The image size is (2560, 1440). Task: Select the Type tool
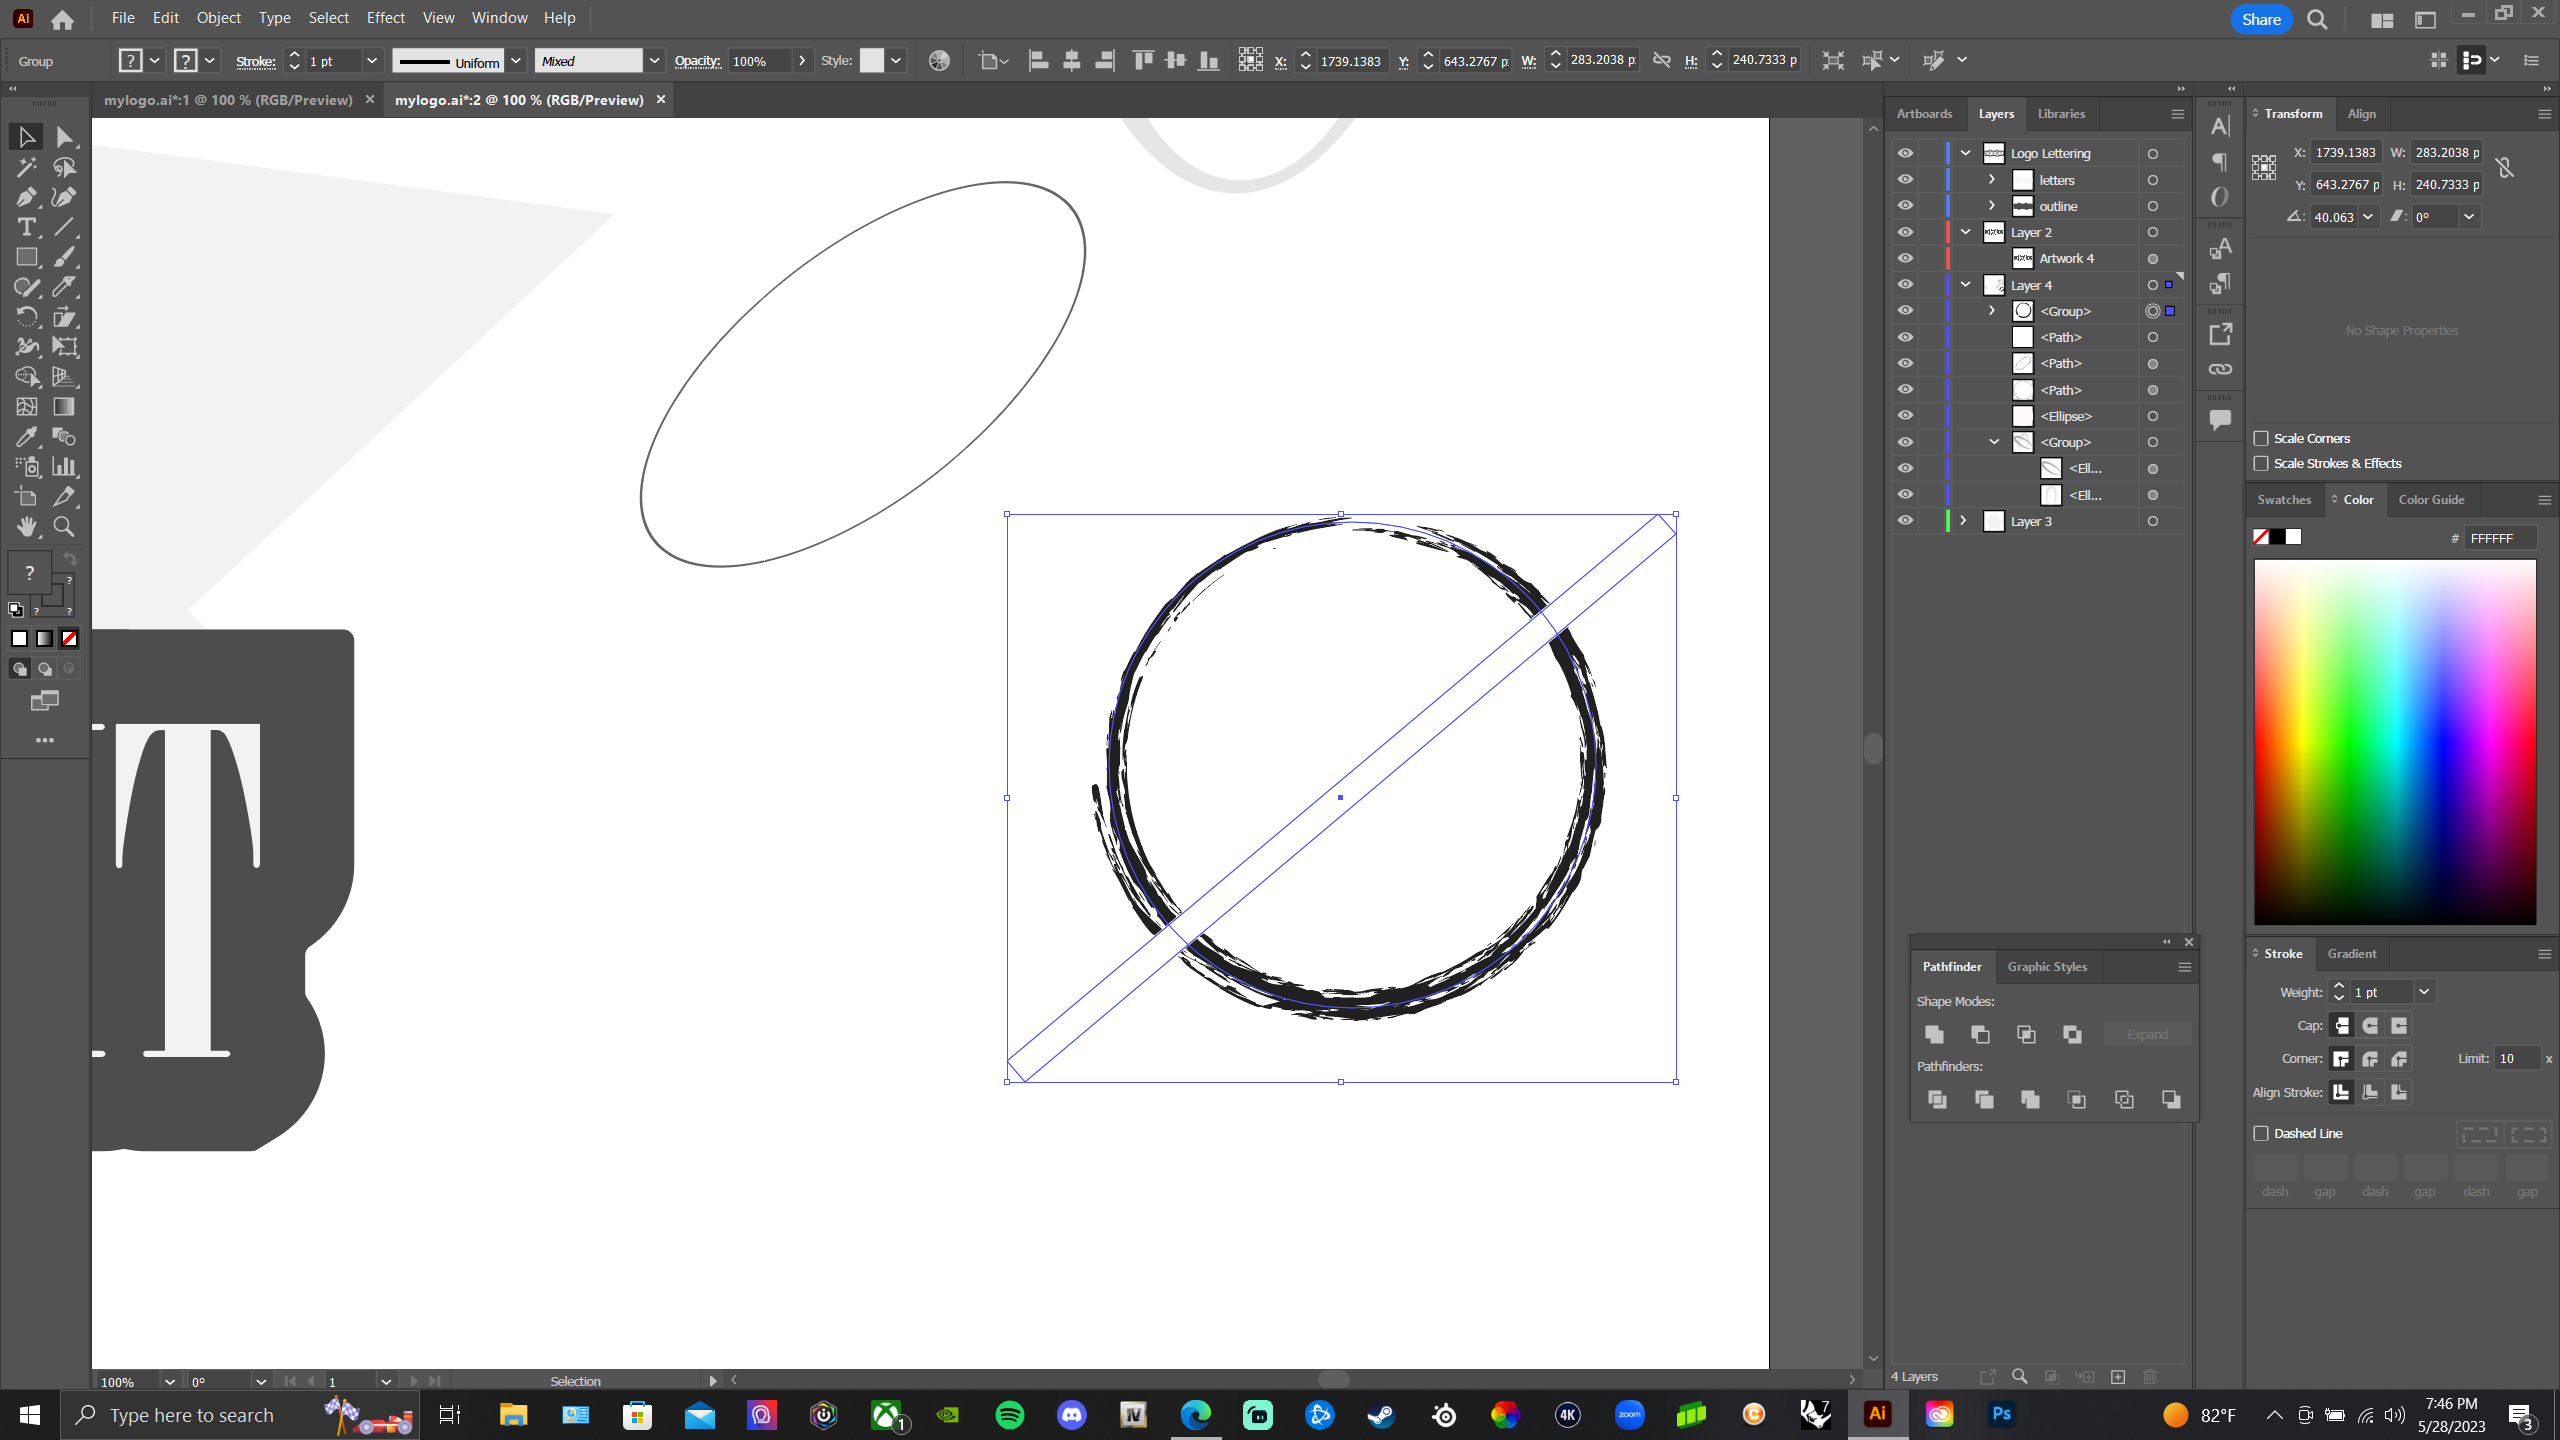[25, 227]
